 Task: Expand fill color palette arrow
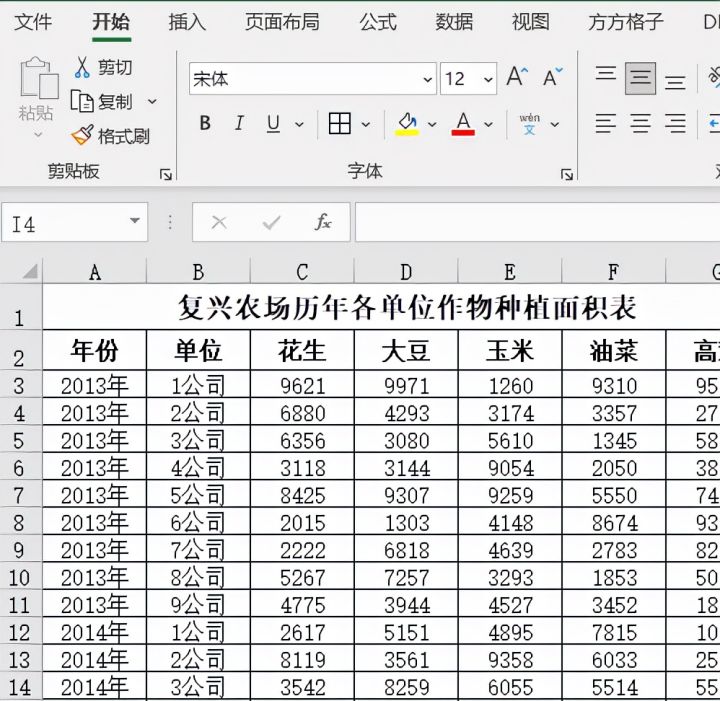click(x=432, y=124)
